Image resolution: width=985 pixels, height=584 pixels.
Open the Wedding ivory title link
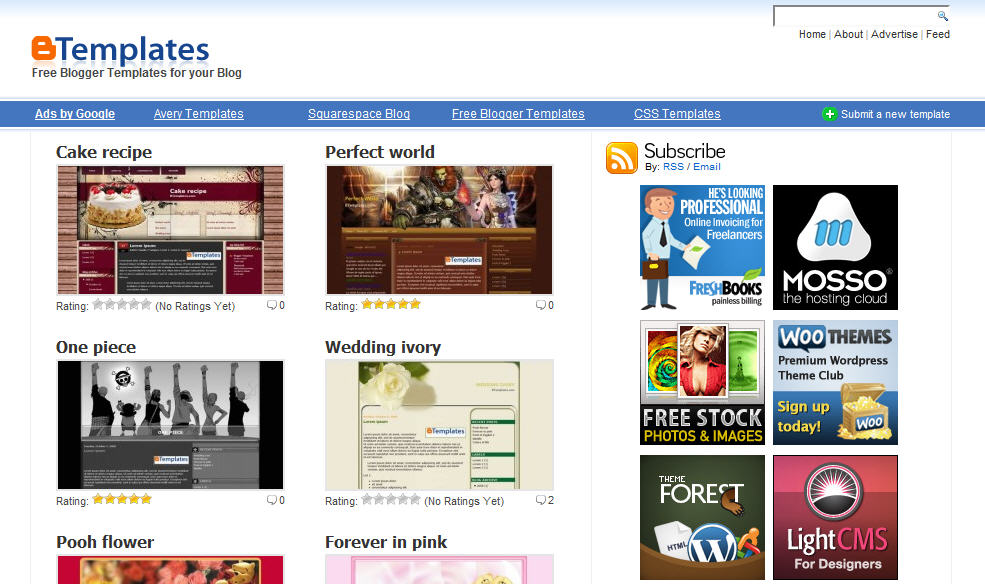pyautogui.click(x=383, y=347)
